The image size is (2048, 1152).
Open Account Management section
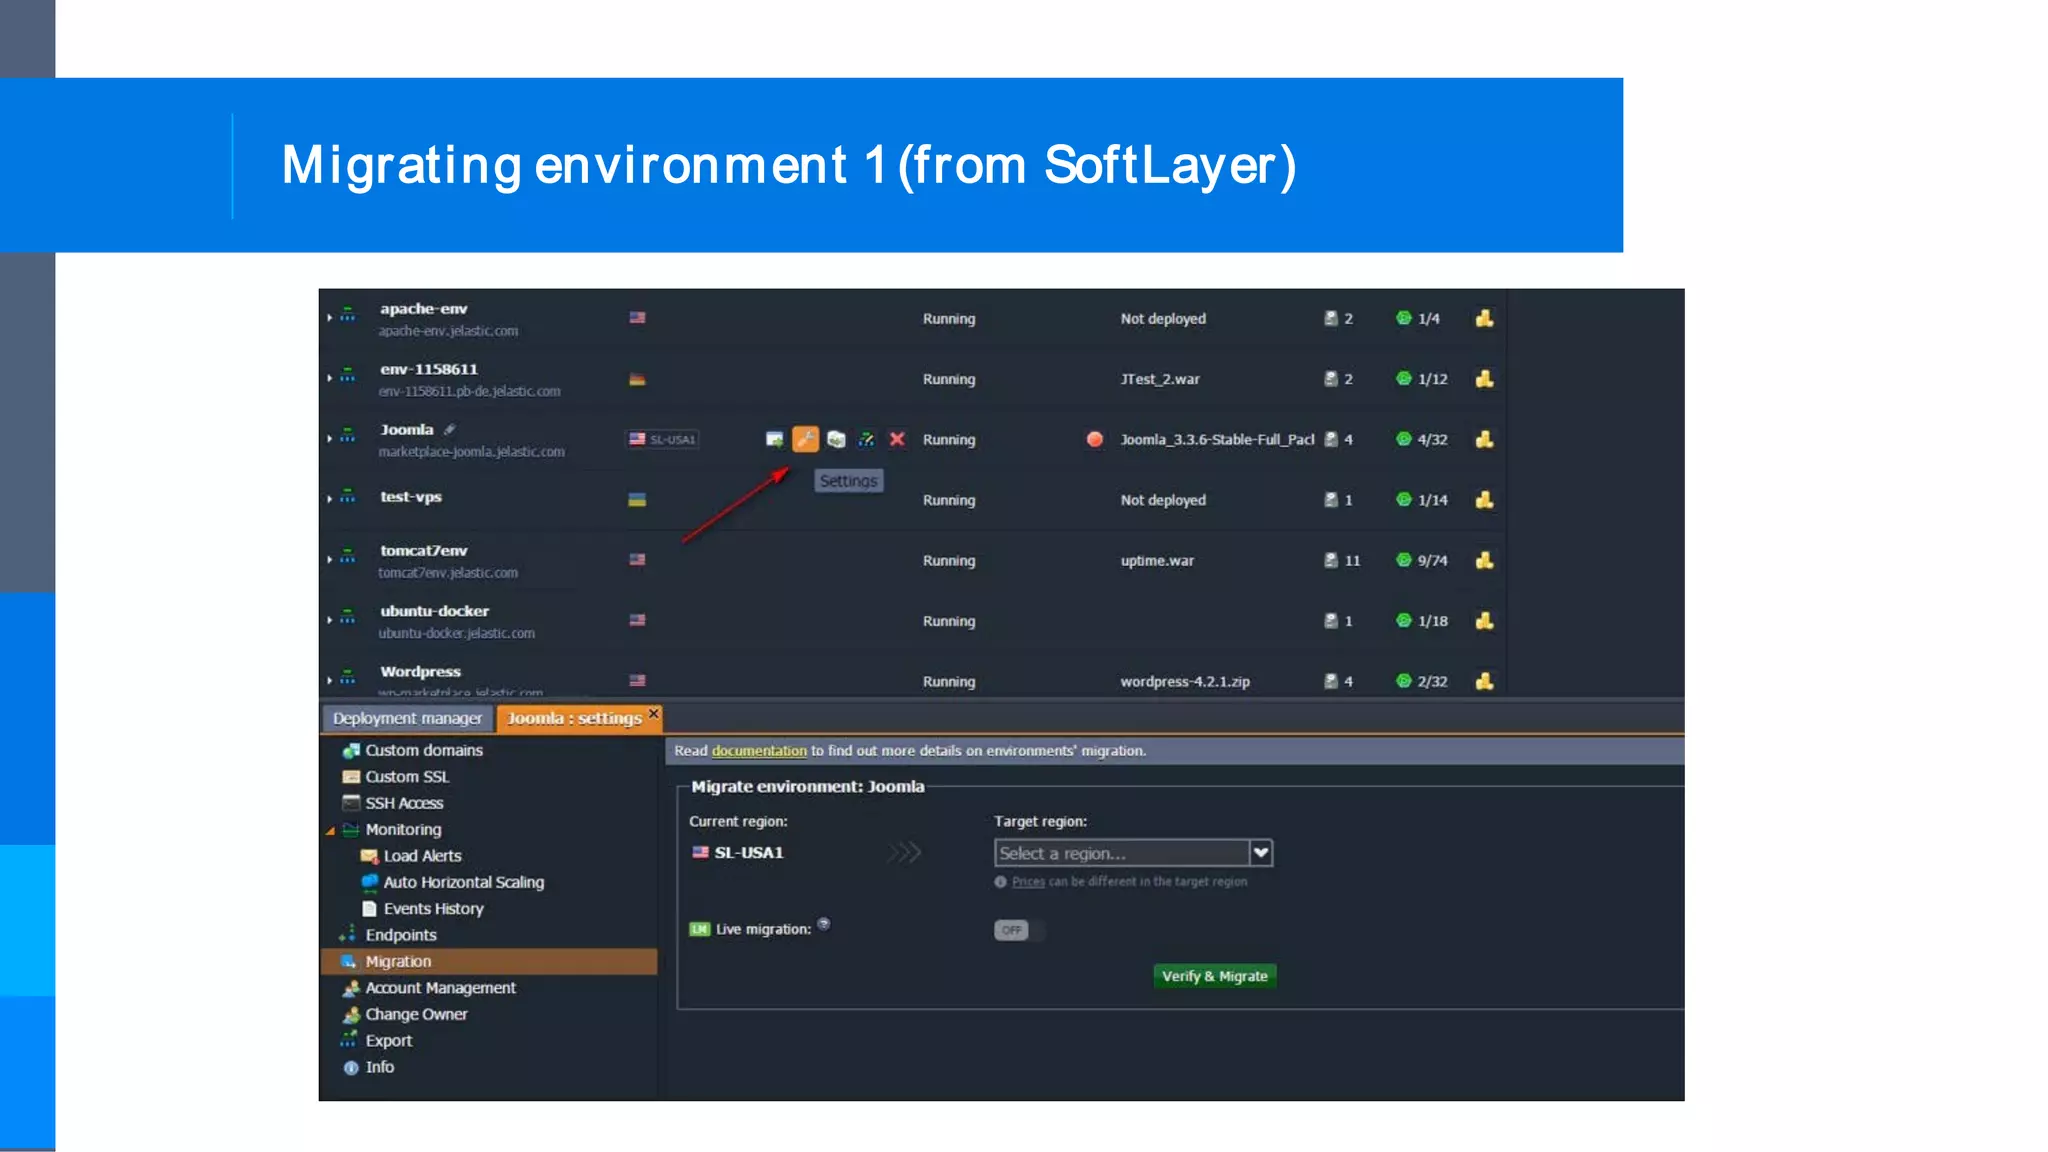440,988
